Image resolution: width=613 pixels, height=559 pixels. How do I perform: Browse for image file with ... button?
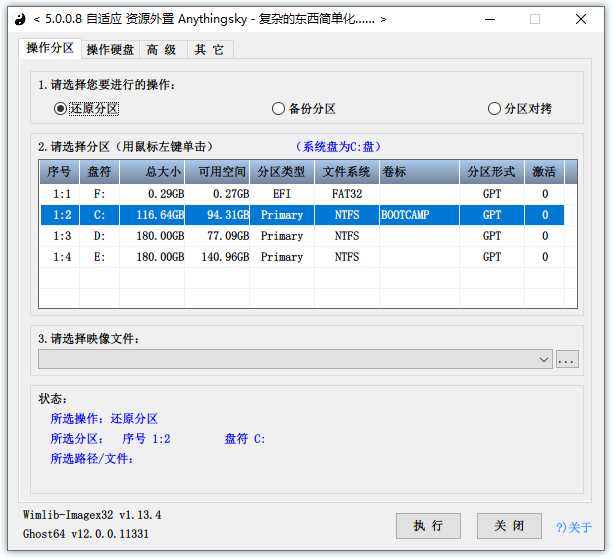click(567, 359)
